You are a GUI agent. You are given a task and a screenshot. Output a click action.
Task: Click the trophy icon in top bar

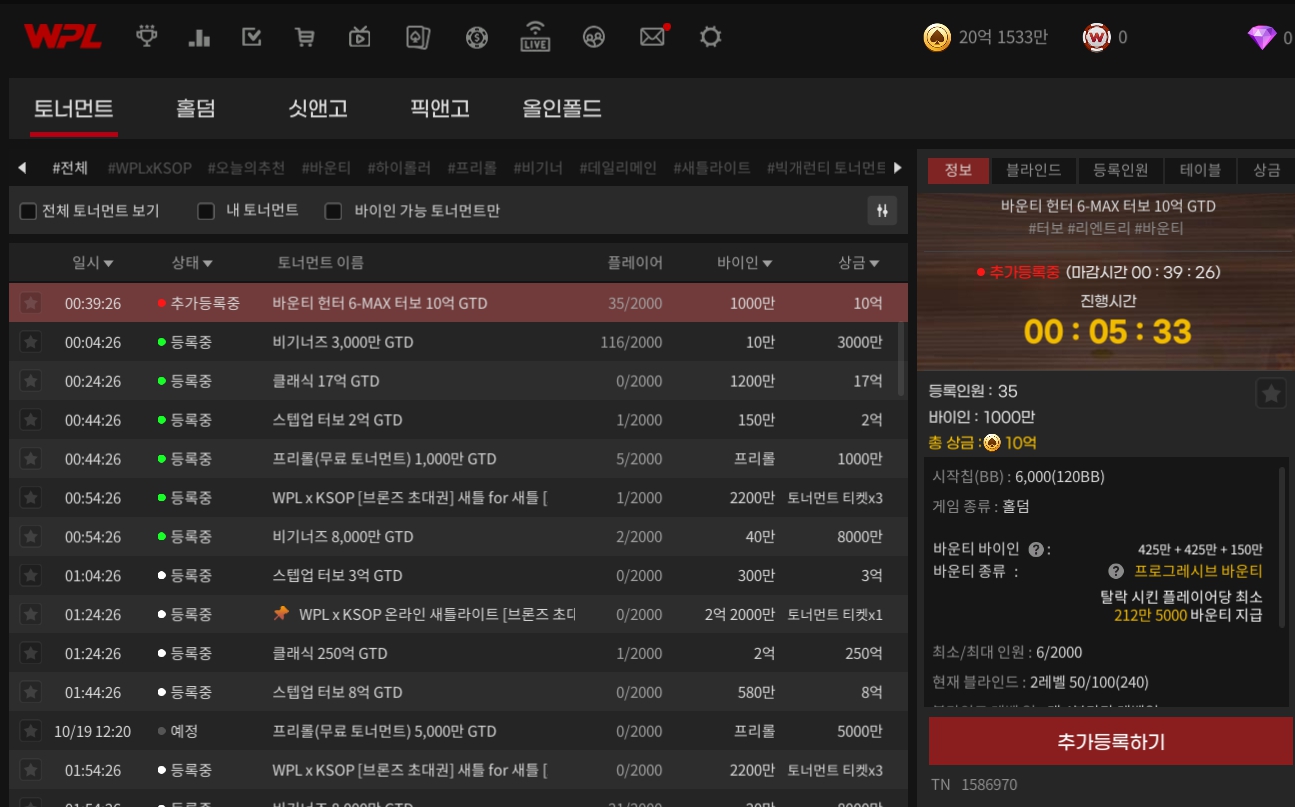pos(147,38)
